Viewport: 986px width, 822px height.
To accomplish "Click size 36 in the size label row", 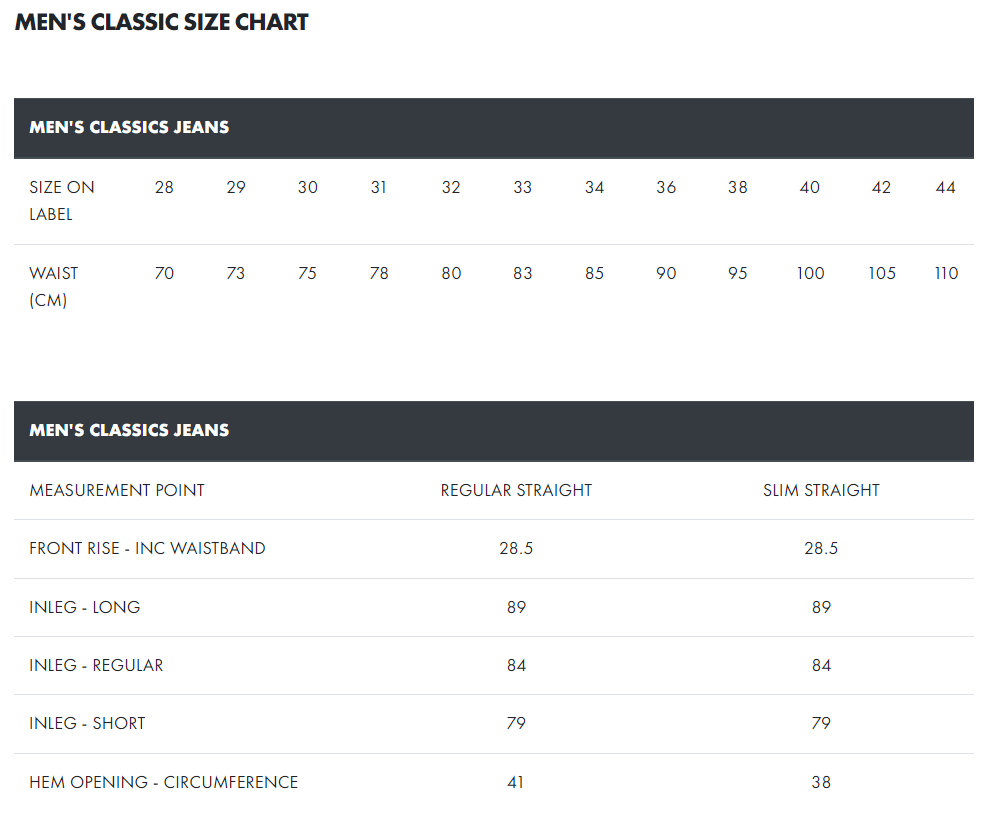I will coord(666,187).
